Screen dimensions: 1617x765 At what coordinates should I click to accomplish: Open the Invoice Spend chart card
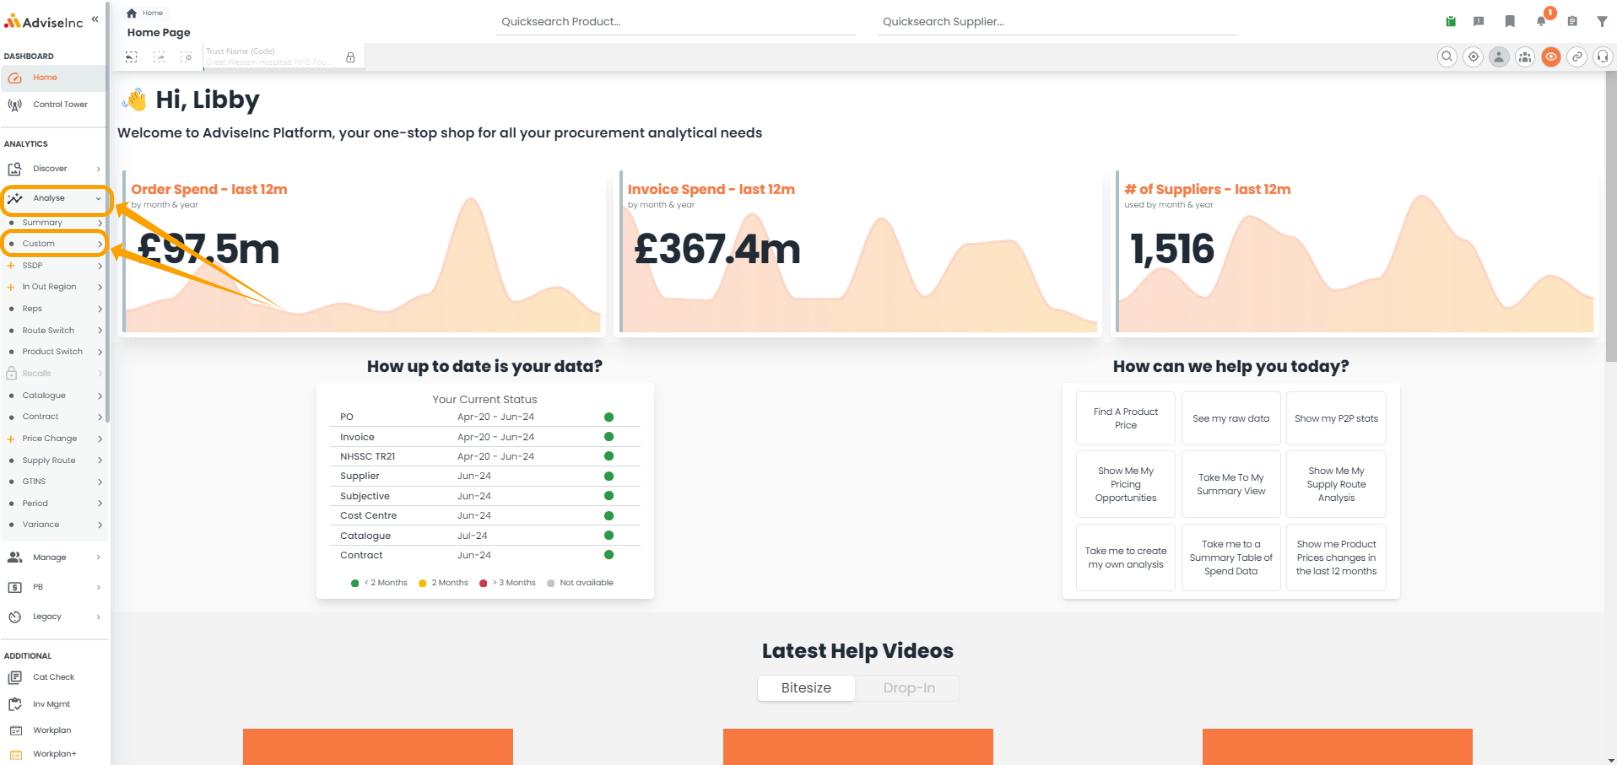coord(859,252)
